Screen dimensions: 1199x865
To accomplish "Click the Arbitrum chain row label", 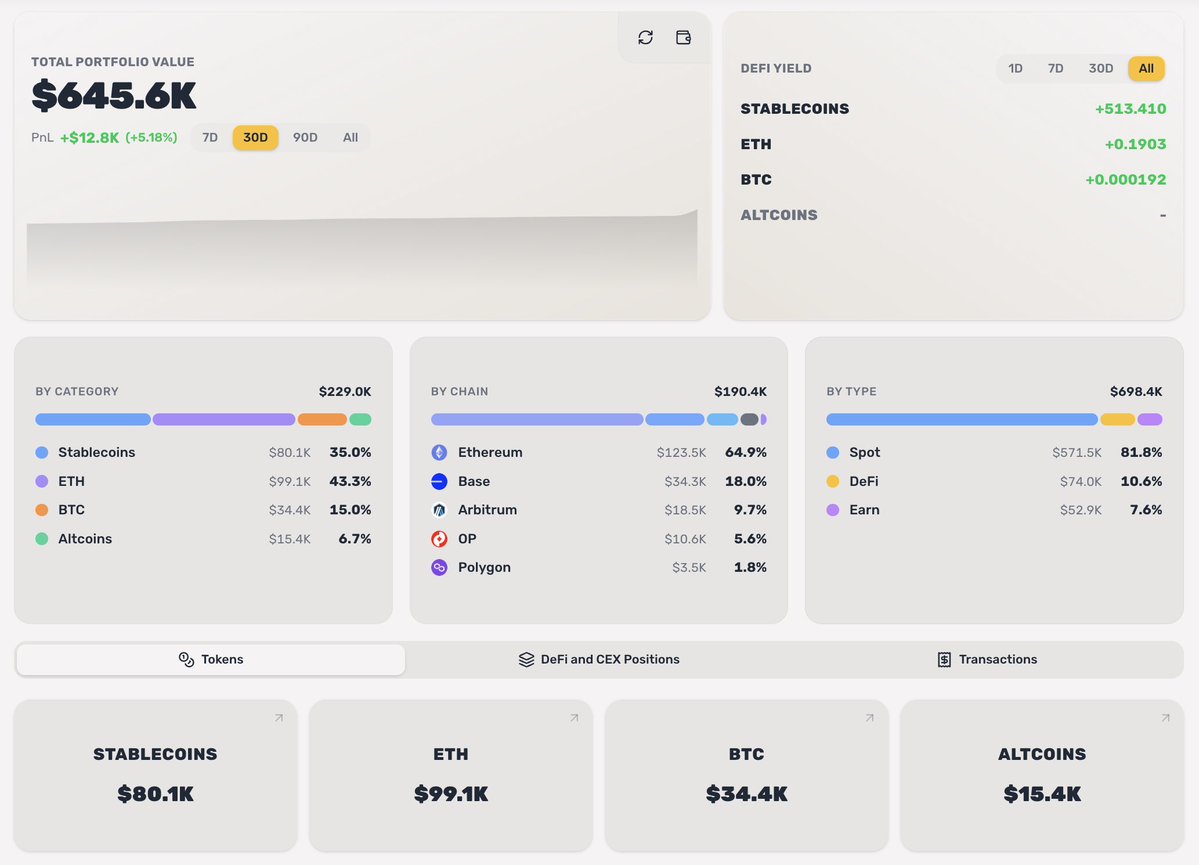I will [487, 509].
